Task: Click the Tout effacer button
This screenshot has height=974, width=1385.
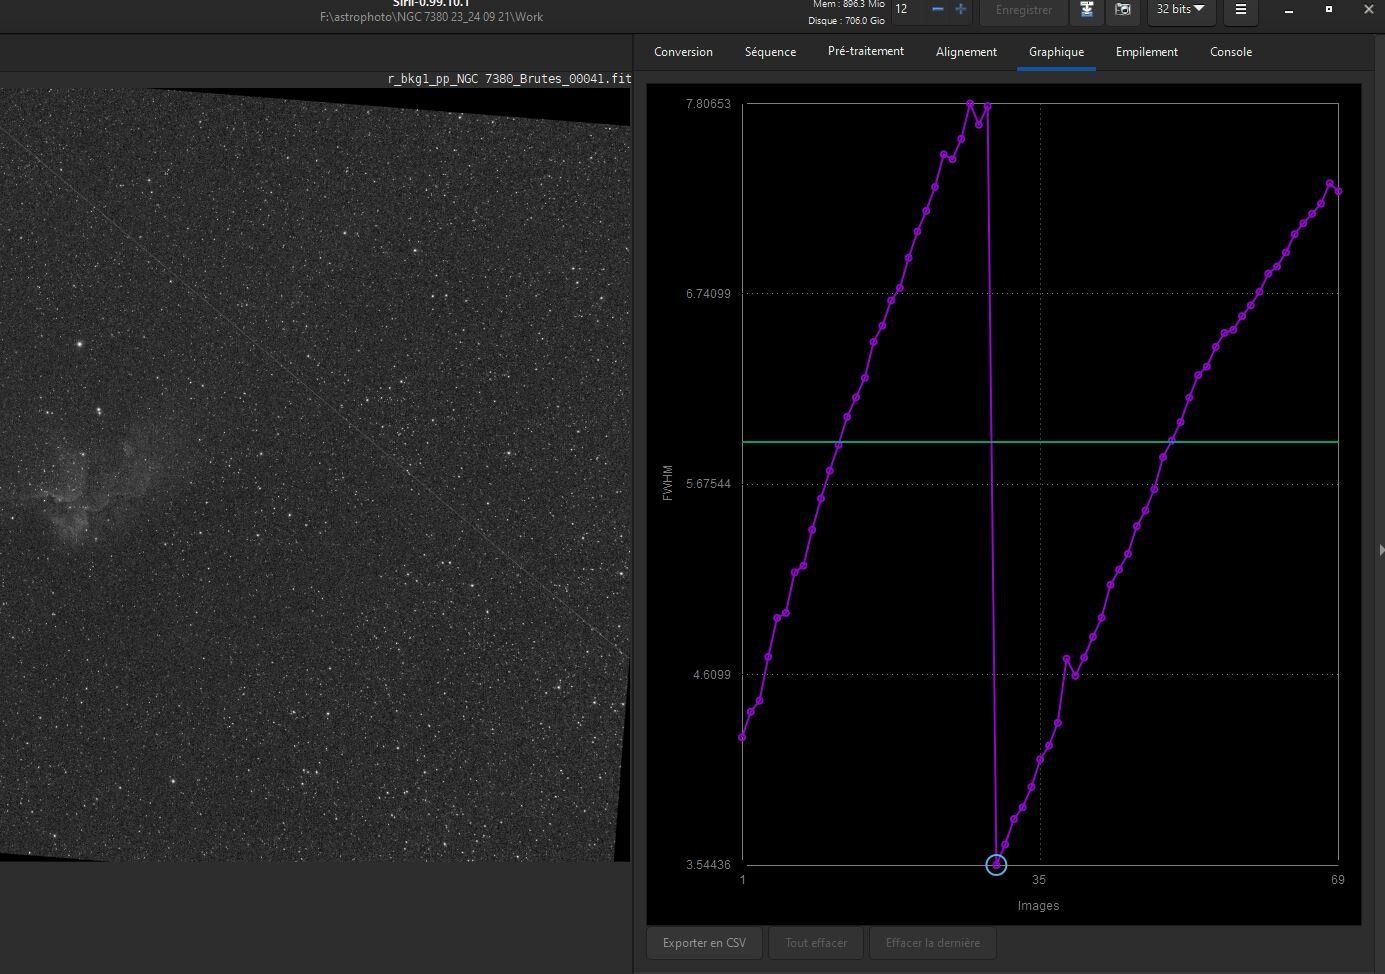Action: (816, 943)
